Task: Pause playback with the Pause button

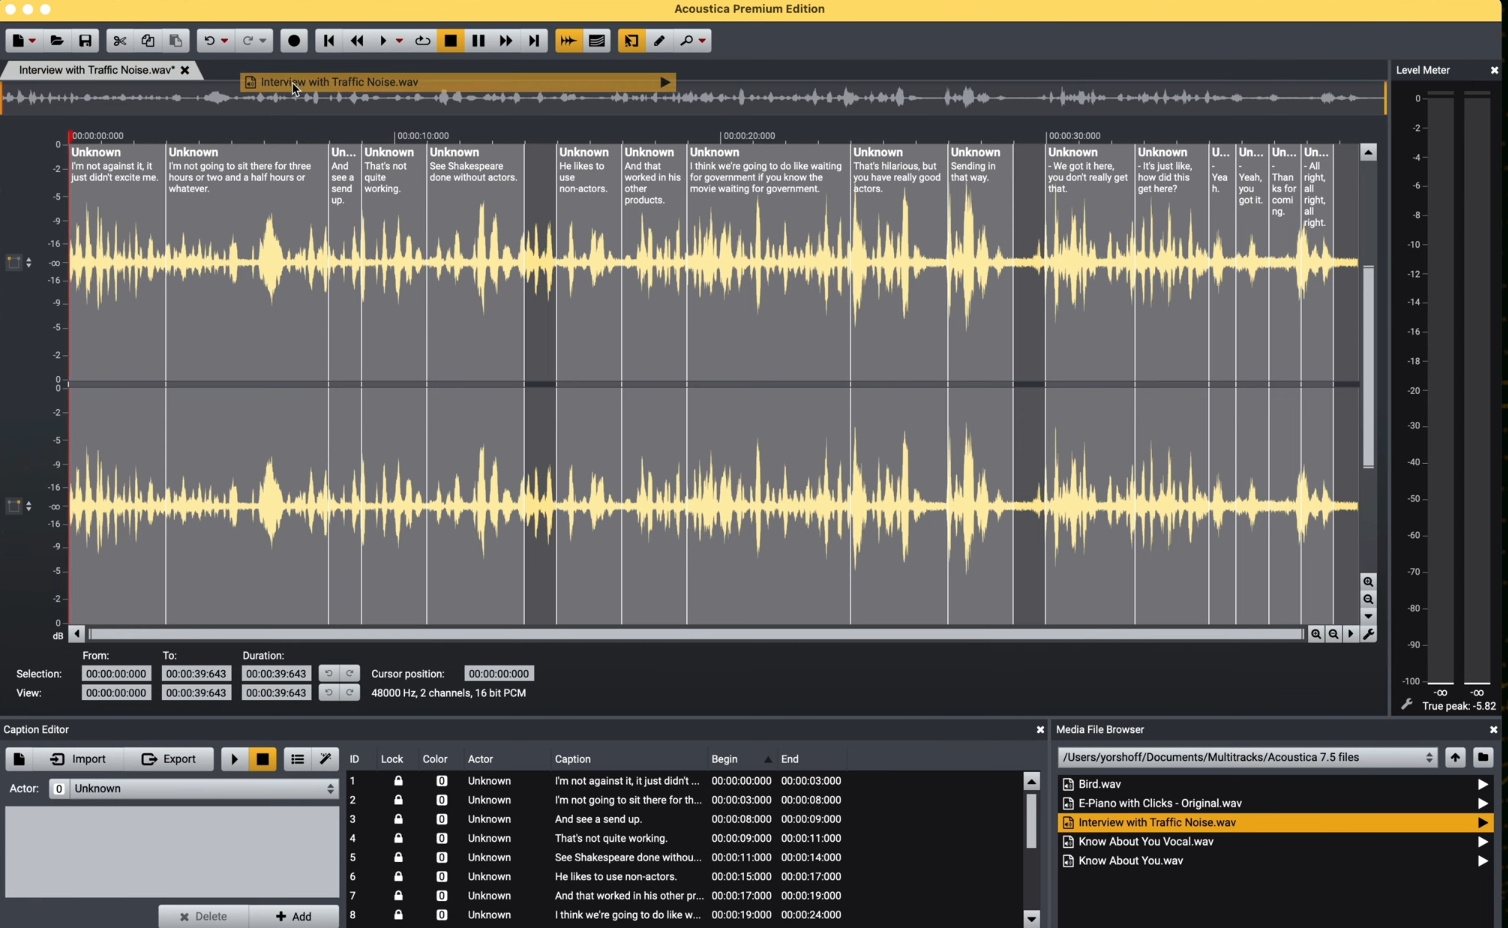Action: (x=478, y=41)
